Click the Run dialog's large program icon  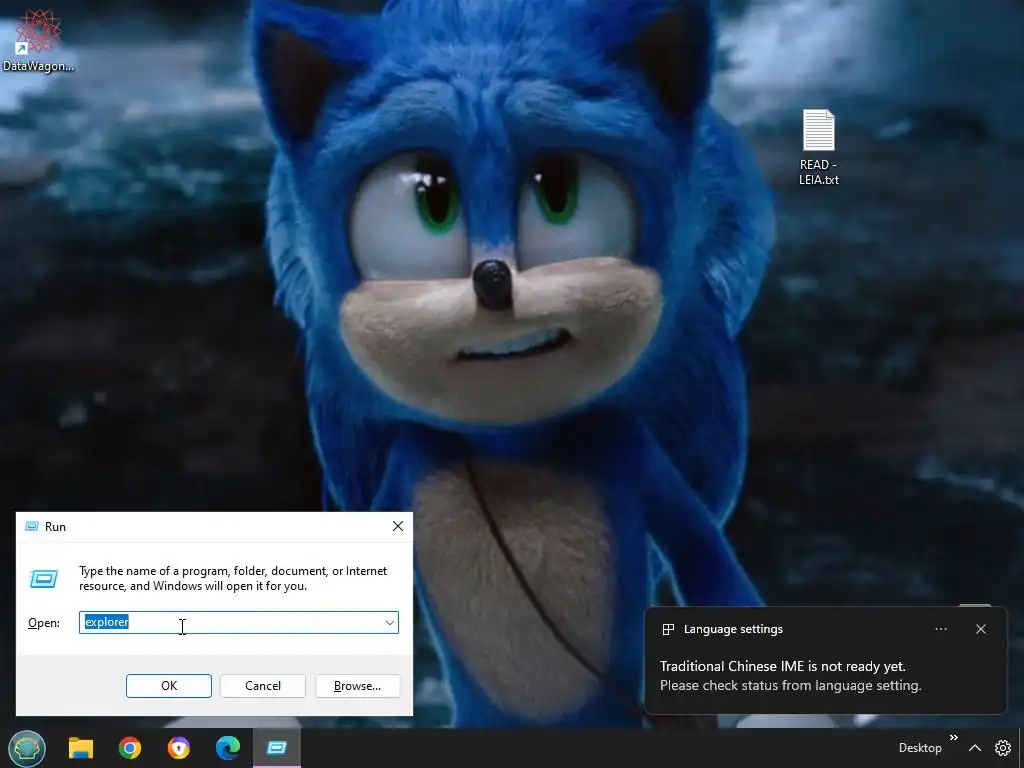click(x=44, y=579)
